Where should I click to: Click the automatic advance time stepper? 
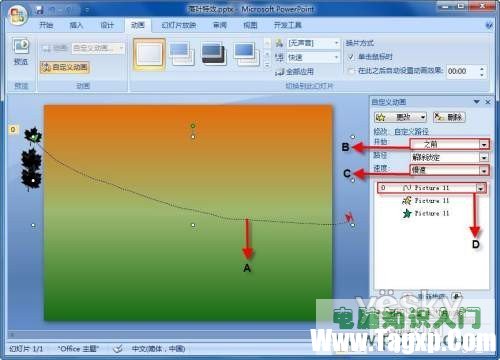[482, 71]
